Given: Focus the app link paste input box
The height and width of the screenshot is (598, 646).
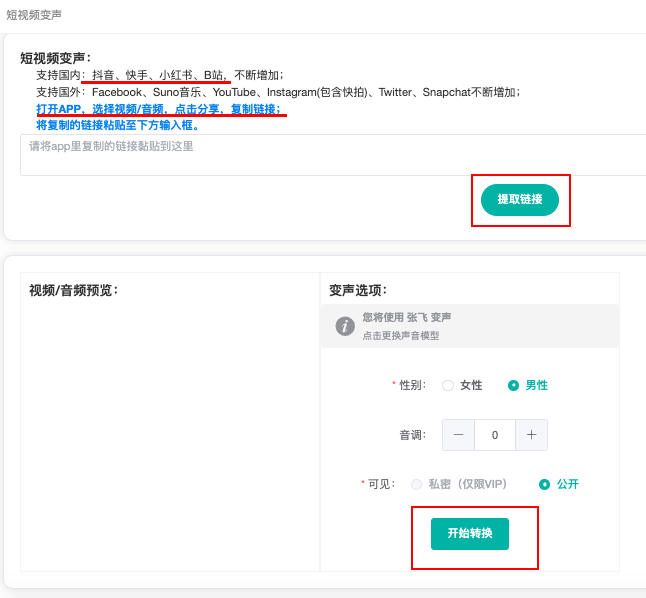Looking at the screenshot, I should tap(333, 155).
